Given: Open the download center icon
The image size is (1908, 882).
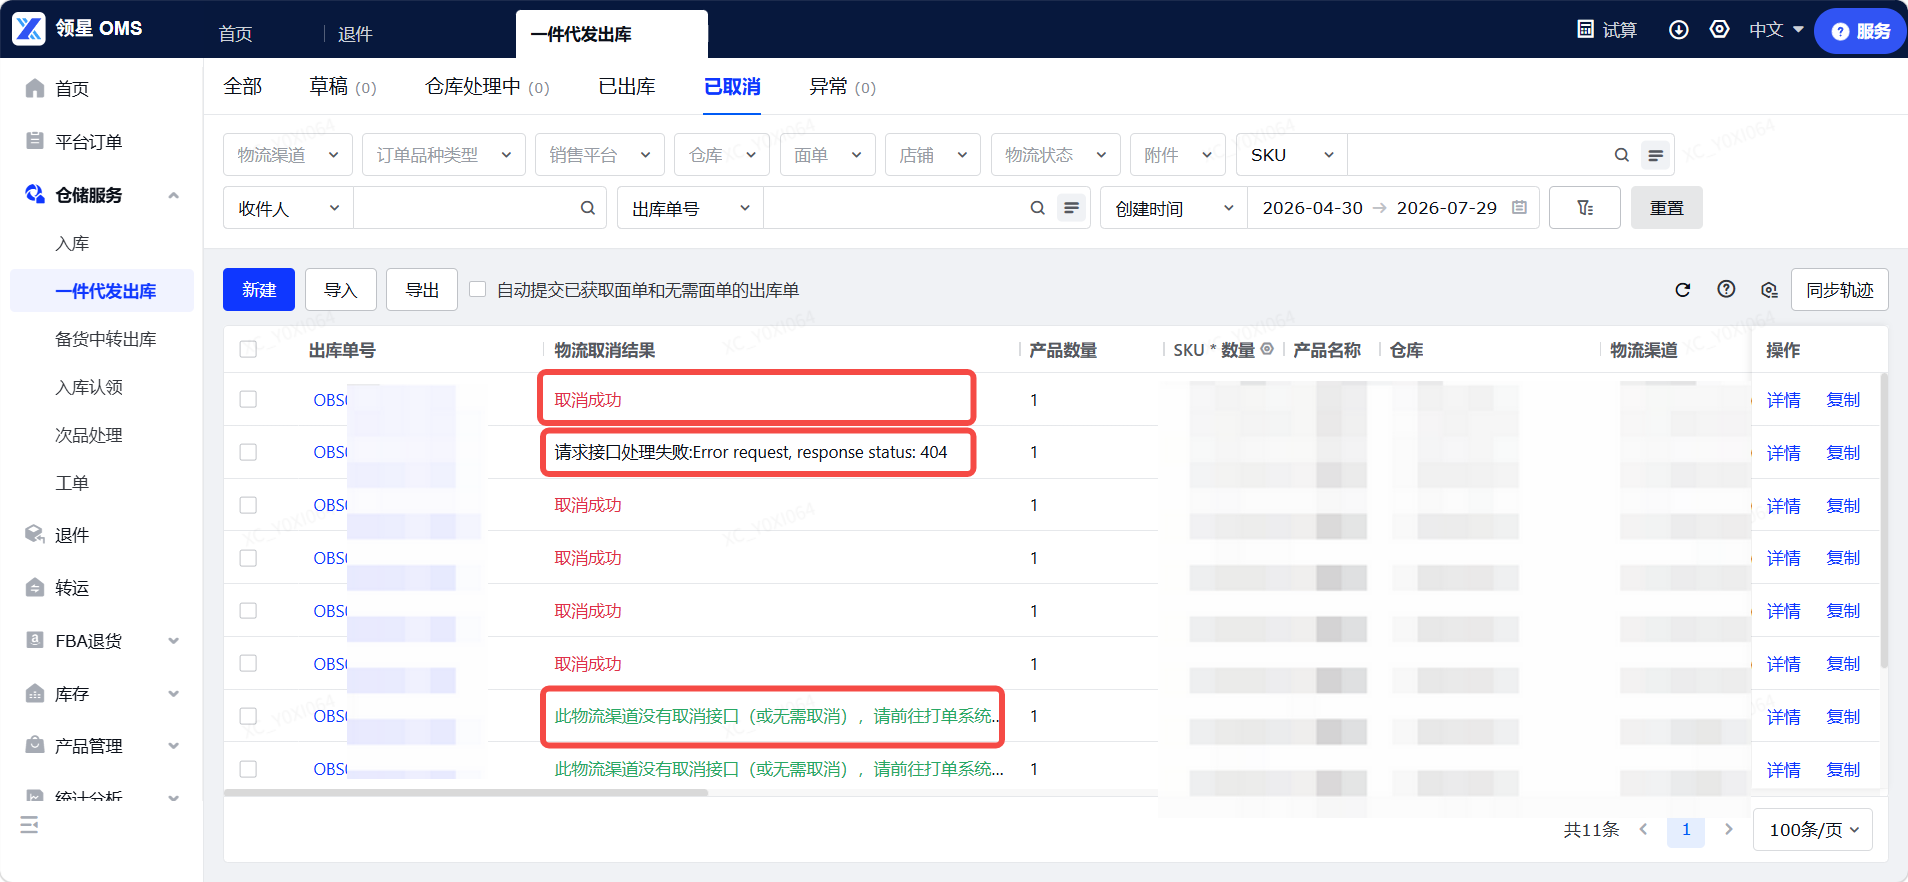Looking at the screenshot, I should point(1679,30).
